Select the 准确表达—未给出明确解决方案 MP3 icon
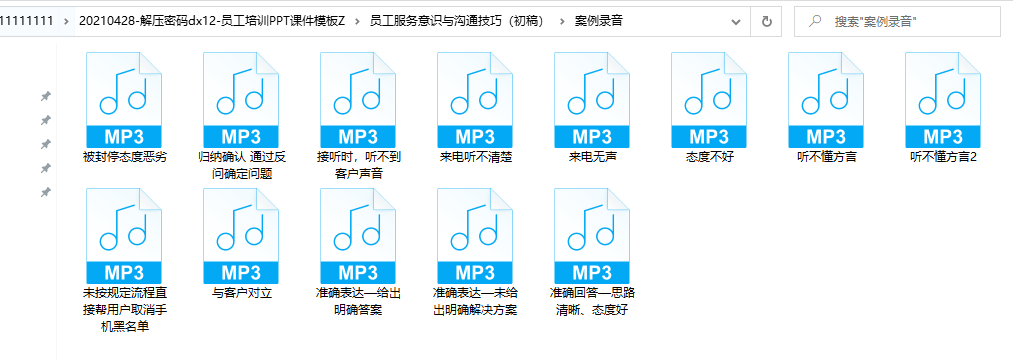 (x=475, y=235)
